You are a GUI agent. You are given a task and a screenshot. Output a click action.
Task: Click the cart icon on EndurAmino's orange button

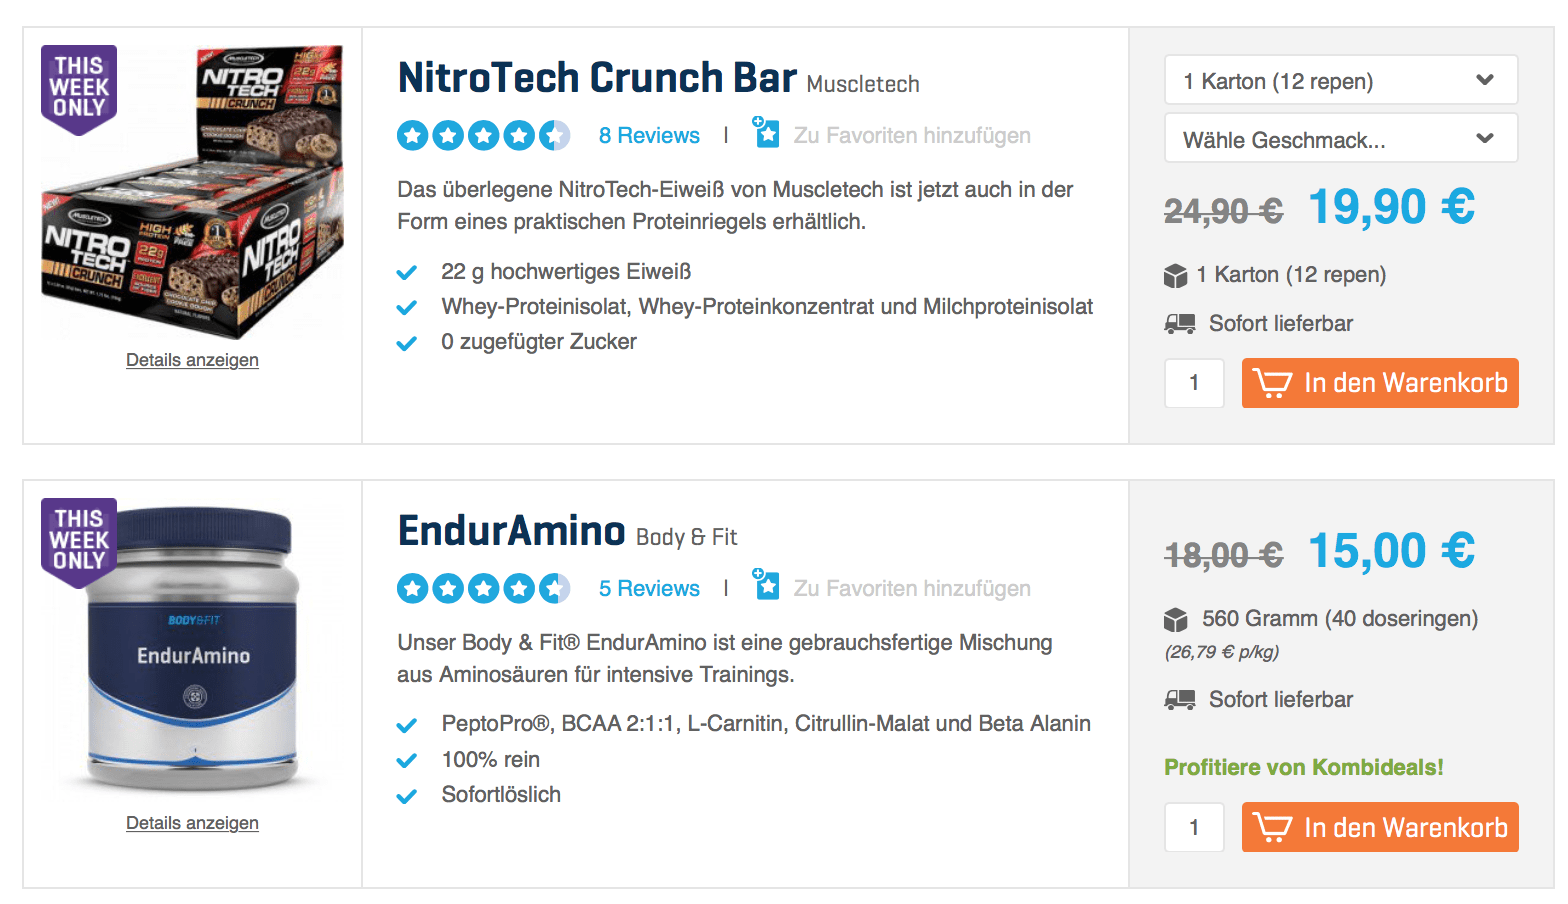point(1272,828)
